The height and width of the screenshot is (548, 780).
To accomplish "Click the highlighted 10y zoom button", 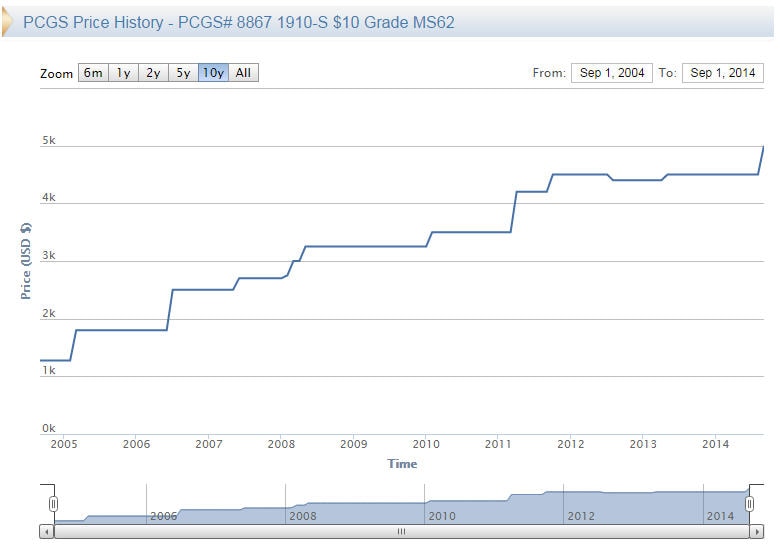I will point(213,73).
